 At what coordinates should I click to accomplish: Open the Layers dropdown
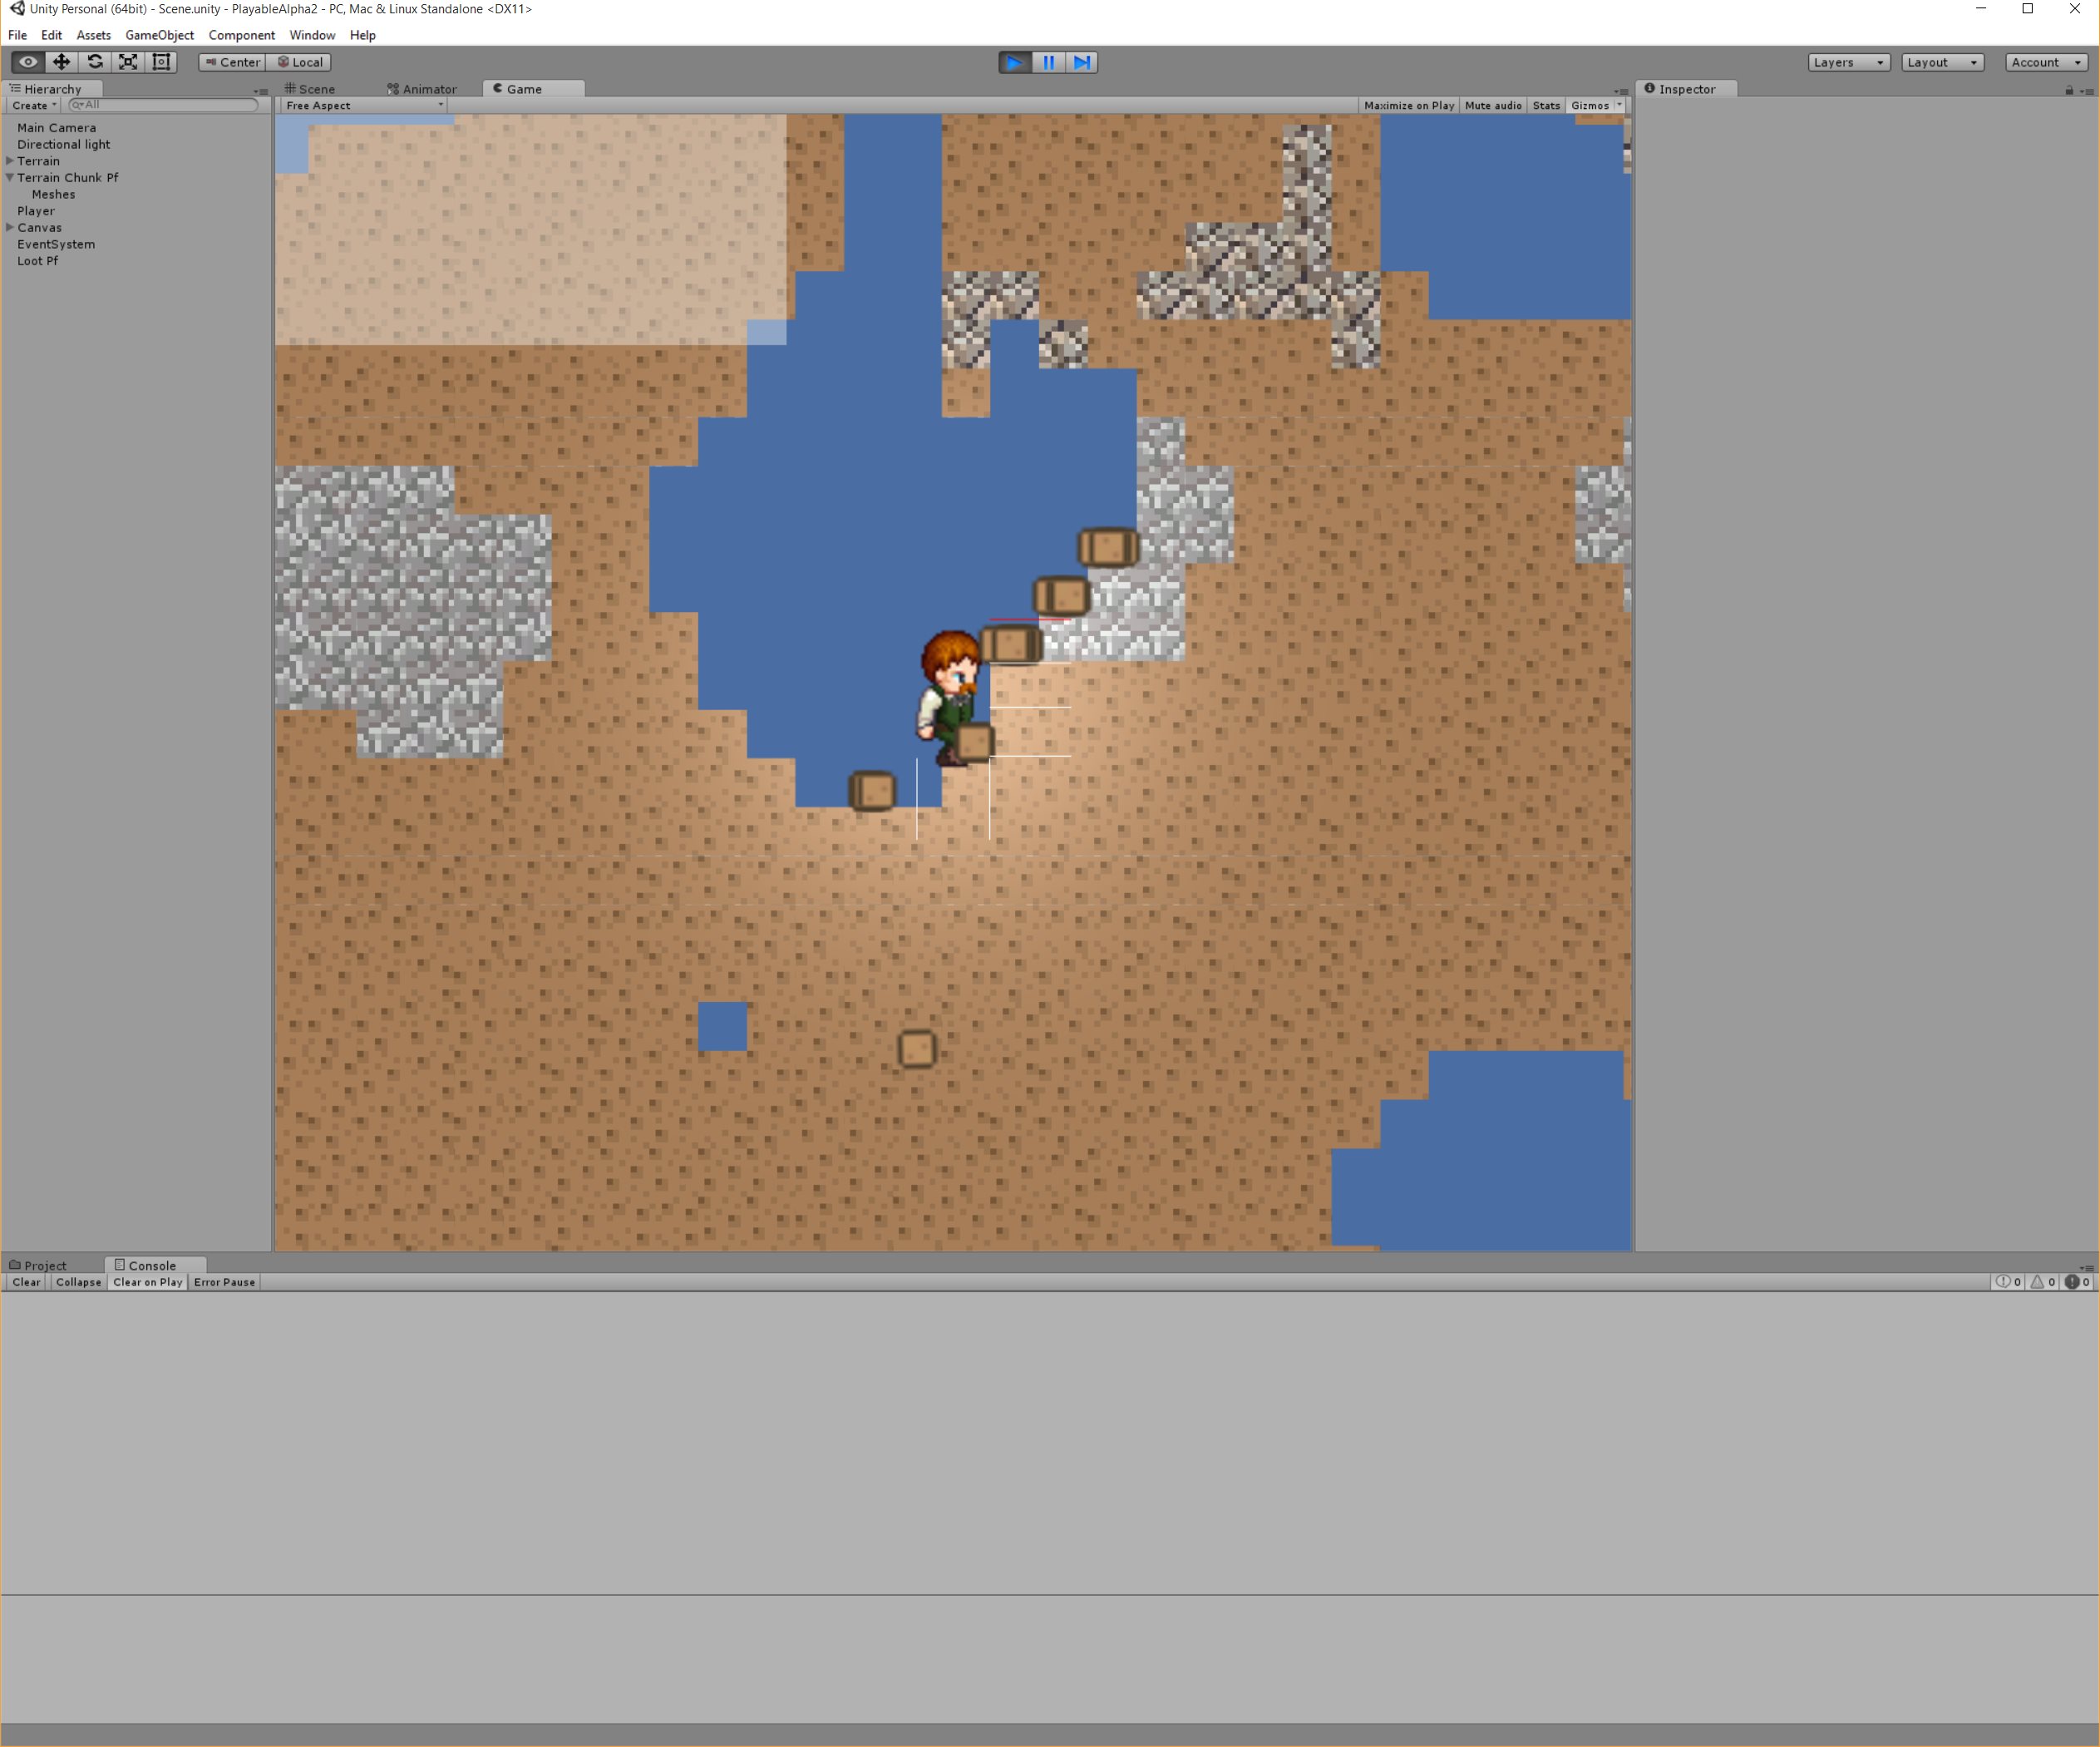point(1847,62)
